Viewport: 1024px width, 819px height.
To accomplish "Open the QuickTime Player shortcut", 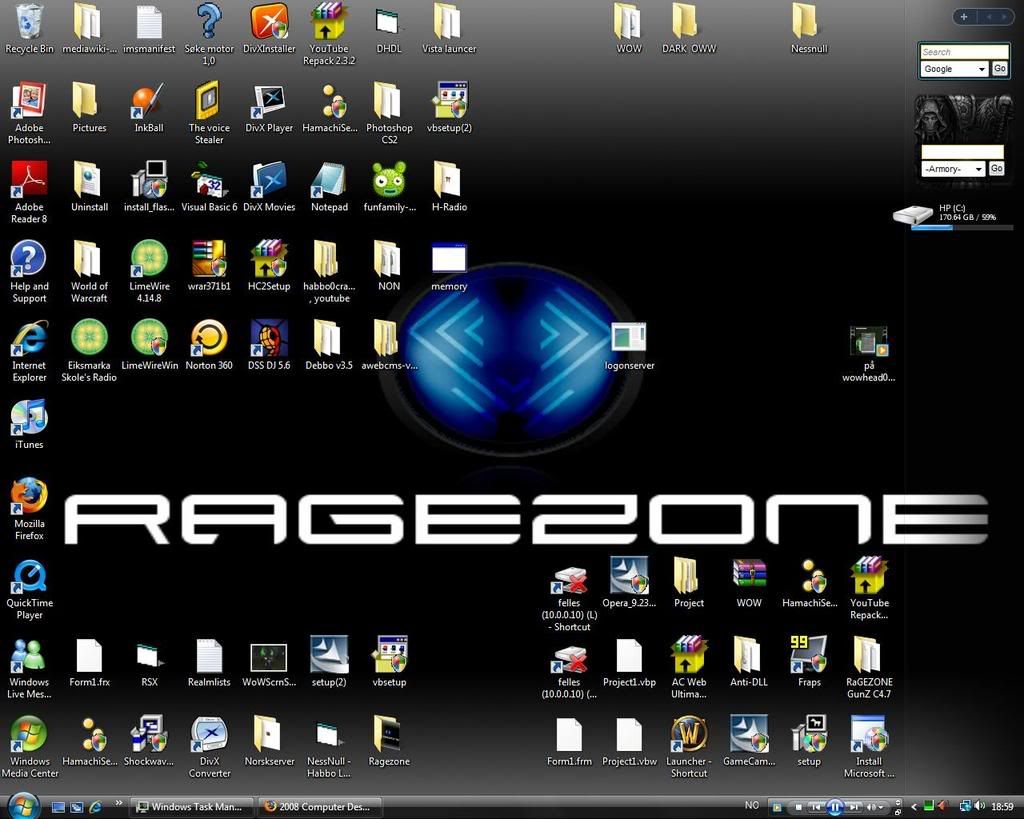I will click(x=29, y=577).
